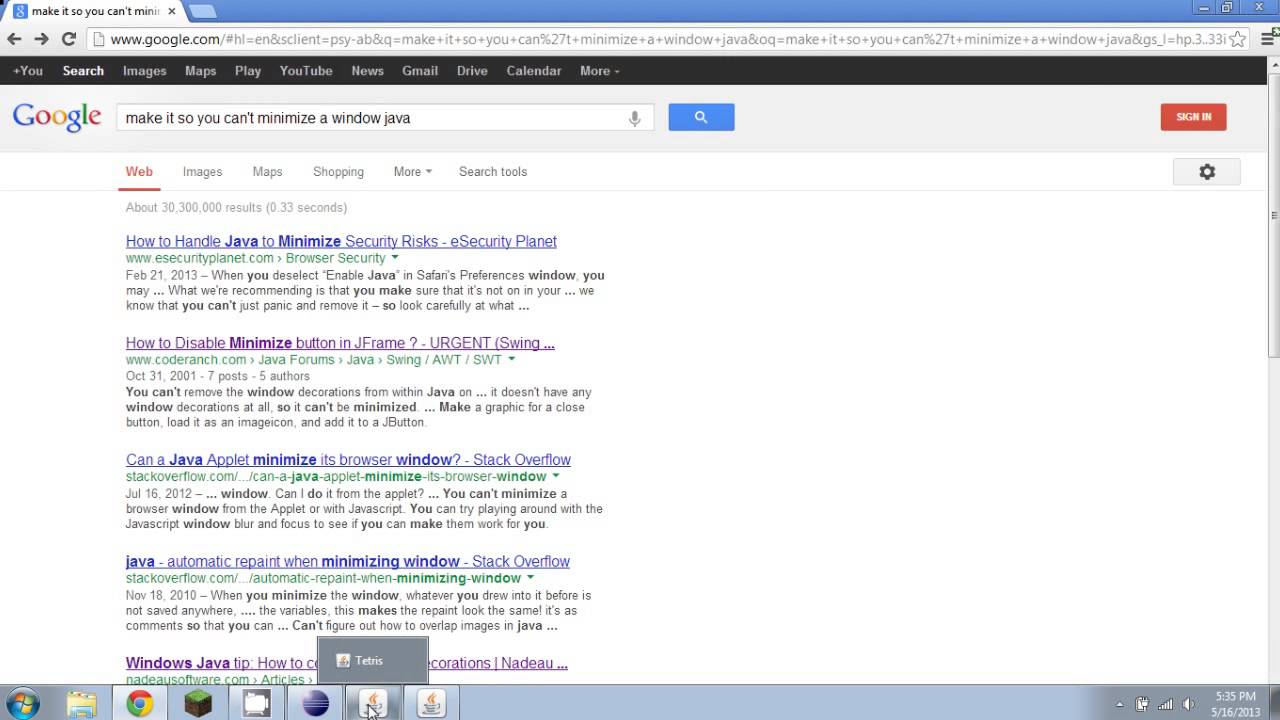
Task: Open the eSecurity Planet Java result
Action: (x=341, y=241)
